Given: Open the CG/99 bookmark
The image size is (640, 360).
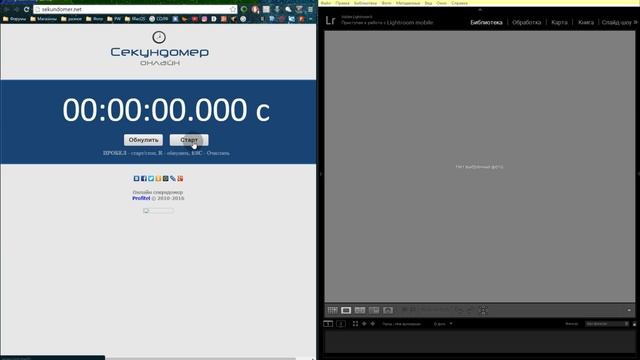Looking at the screenshot, I should (x=159, y=19).
